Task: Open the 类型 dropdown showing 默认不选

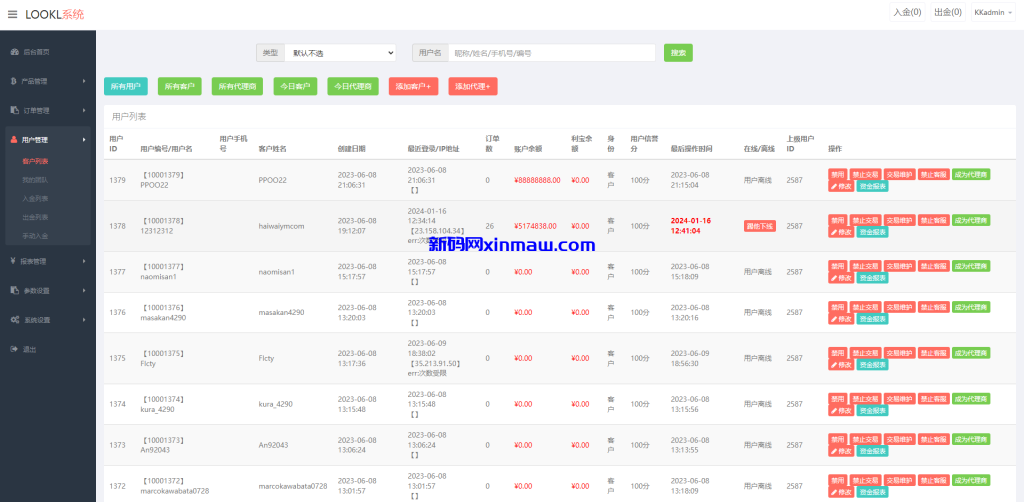Action: [x=340, y=52]
